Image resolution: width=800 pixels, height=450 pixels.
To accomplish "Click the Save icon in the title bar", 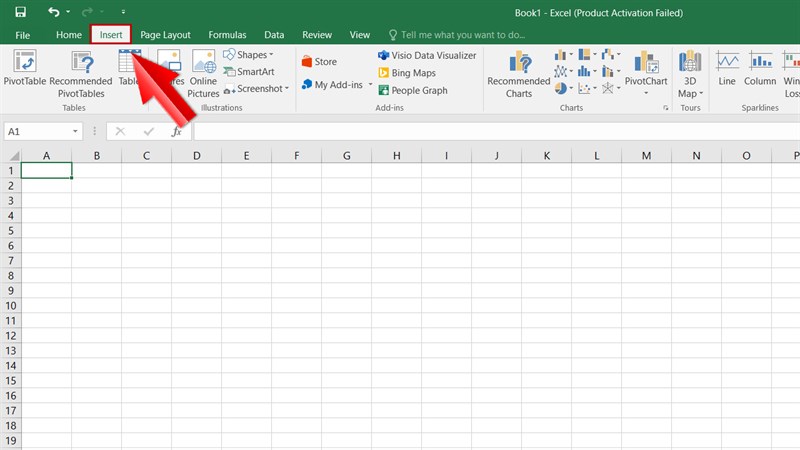I will point(20,12).
